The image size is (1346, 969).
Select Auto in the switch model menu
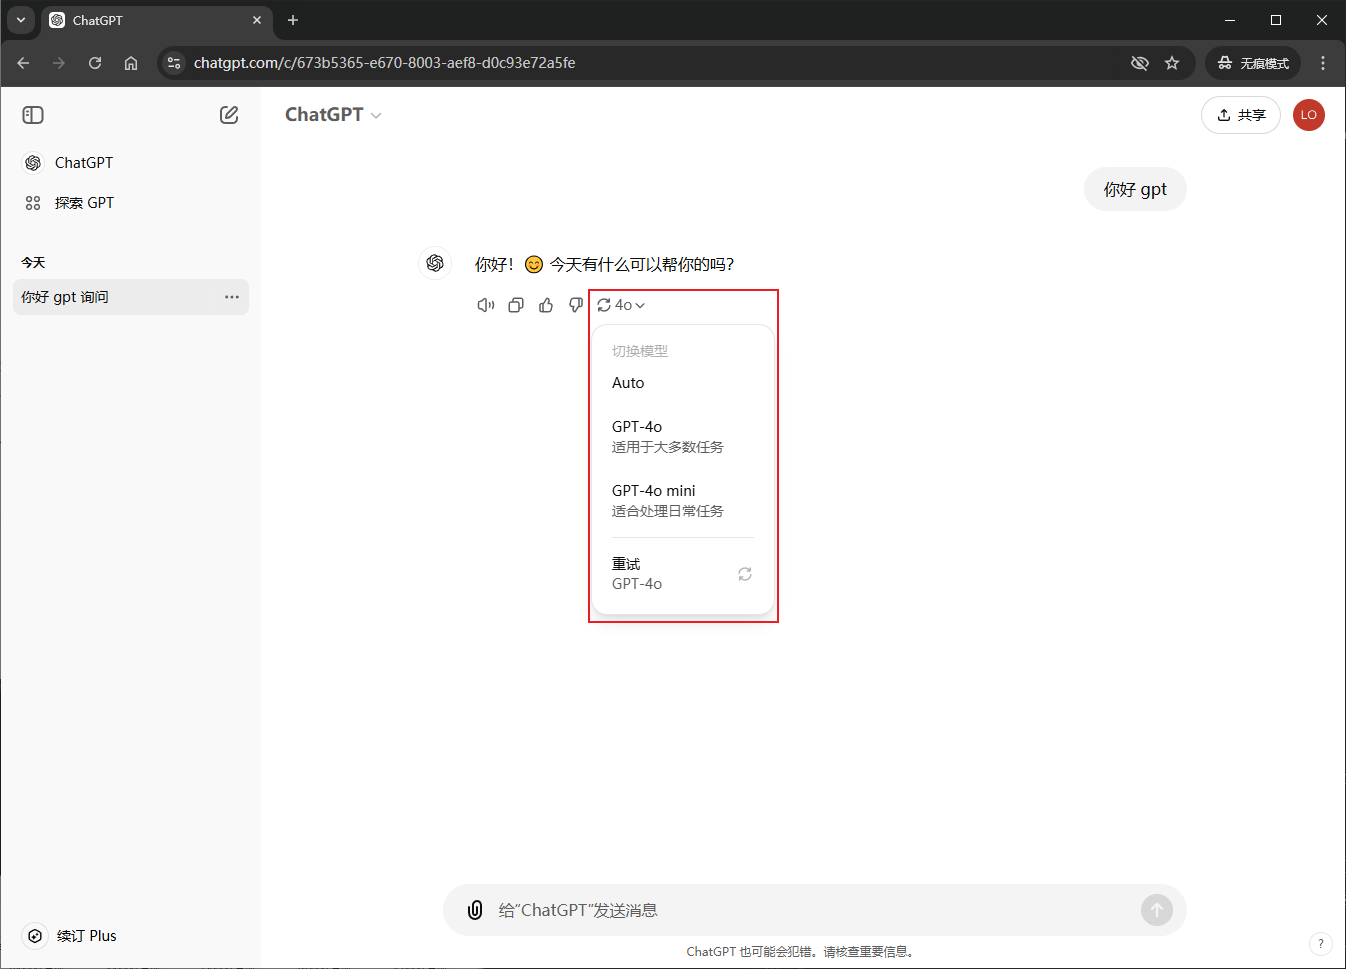[x=629, y=383]
